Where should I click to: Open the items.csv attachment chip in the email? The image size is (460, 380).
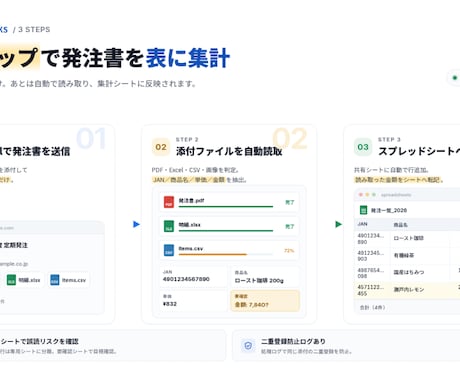point(68,280)
